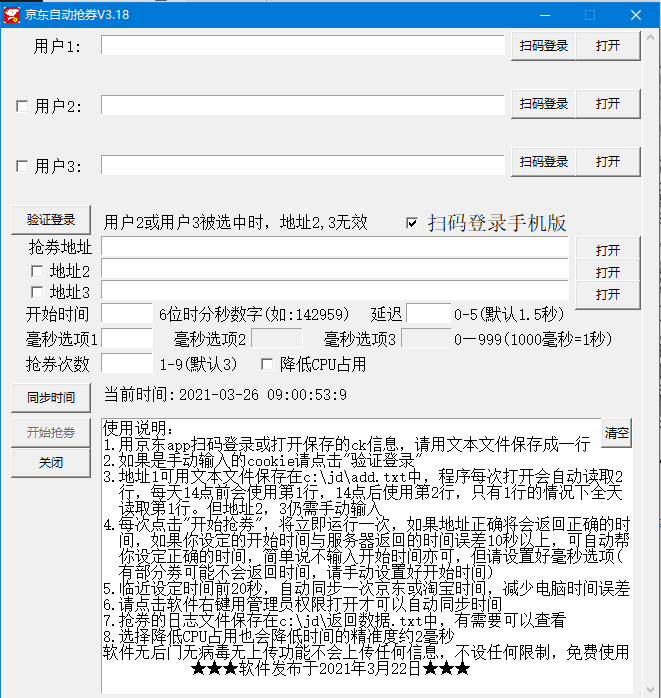Click 打开 button for 地址3 row
This screenshot has width=661, height=698.
[608, 294]
